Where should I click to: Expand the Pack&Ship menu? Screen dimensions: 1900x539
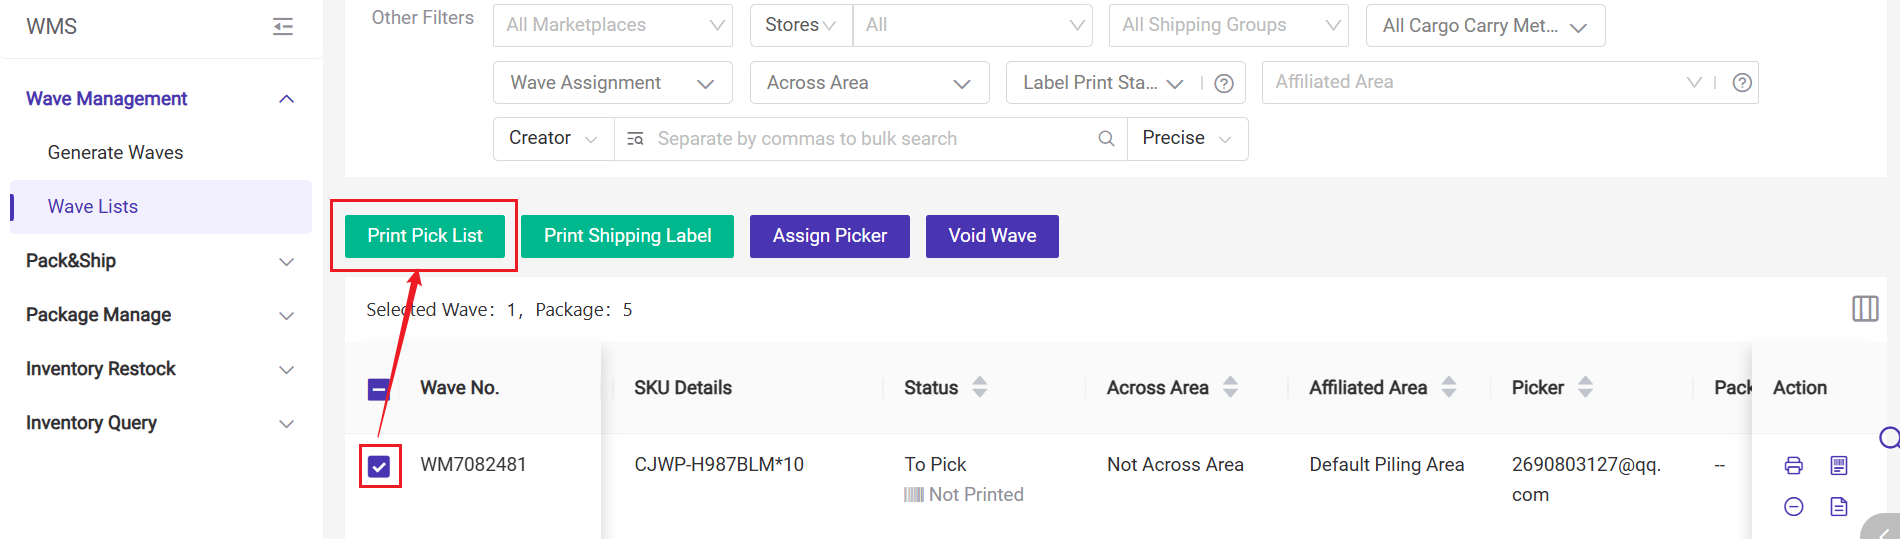click(x=160, y=261)
